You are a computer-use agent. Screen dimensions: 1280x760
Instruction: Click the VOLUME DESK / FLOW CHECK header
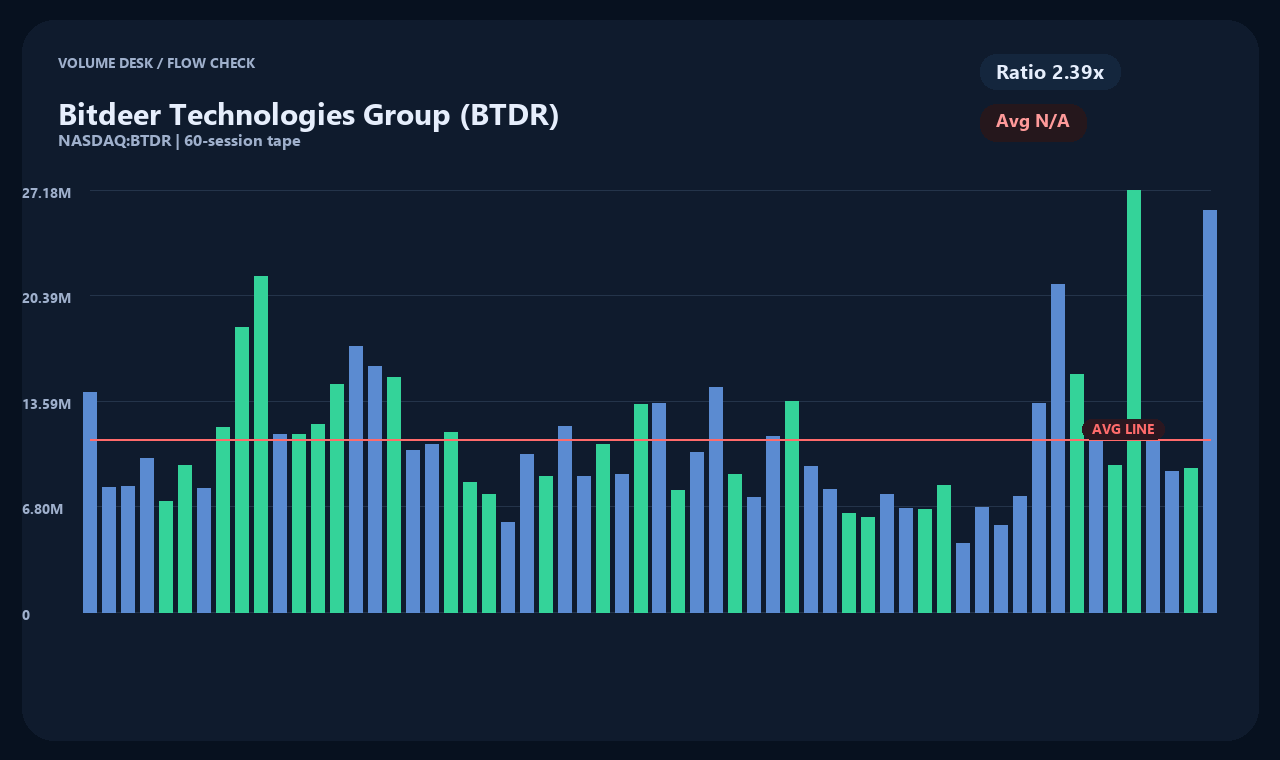click(x=157, y=63)
